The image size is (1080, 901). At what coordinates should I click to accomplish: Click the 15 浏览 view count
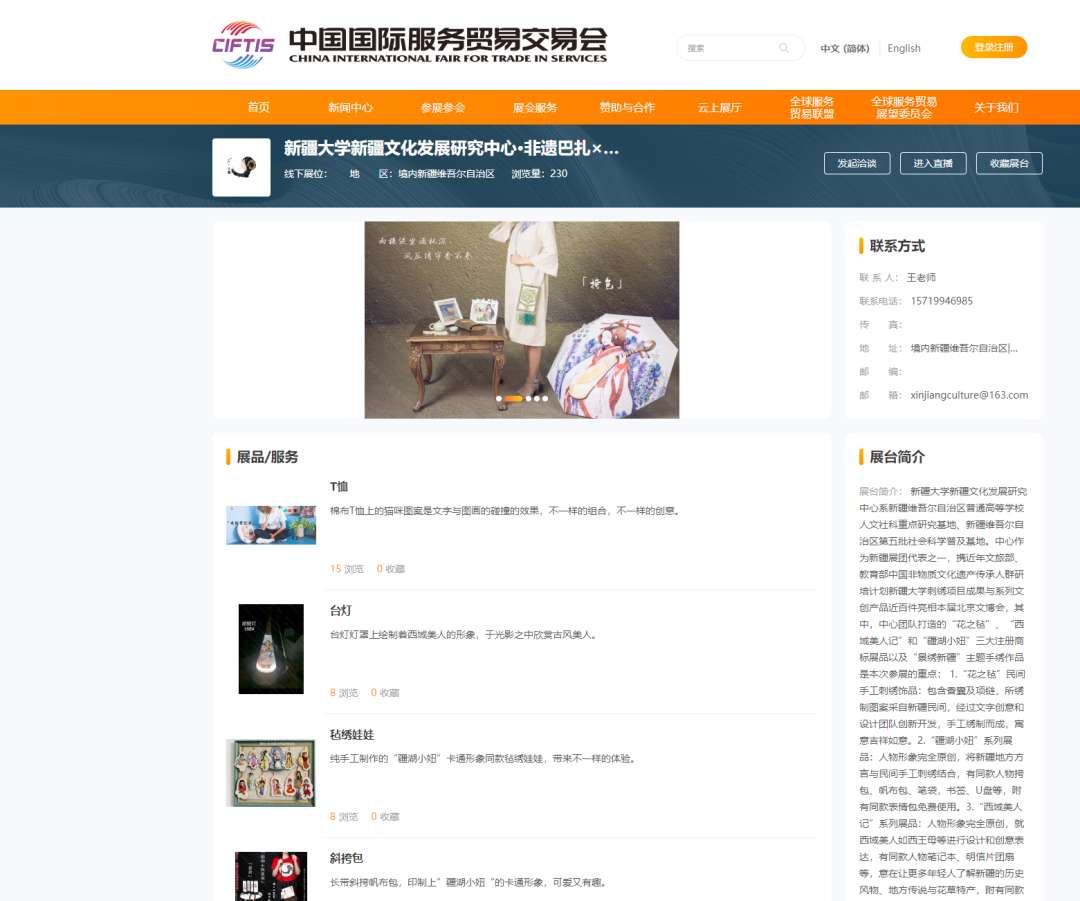pyautogui.click(x=347, y=569)
